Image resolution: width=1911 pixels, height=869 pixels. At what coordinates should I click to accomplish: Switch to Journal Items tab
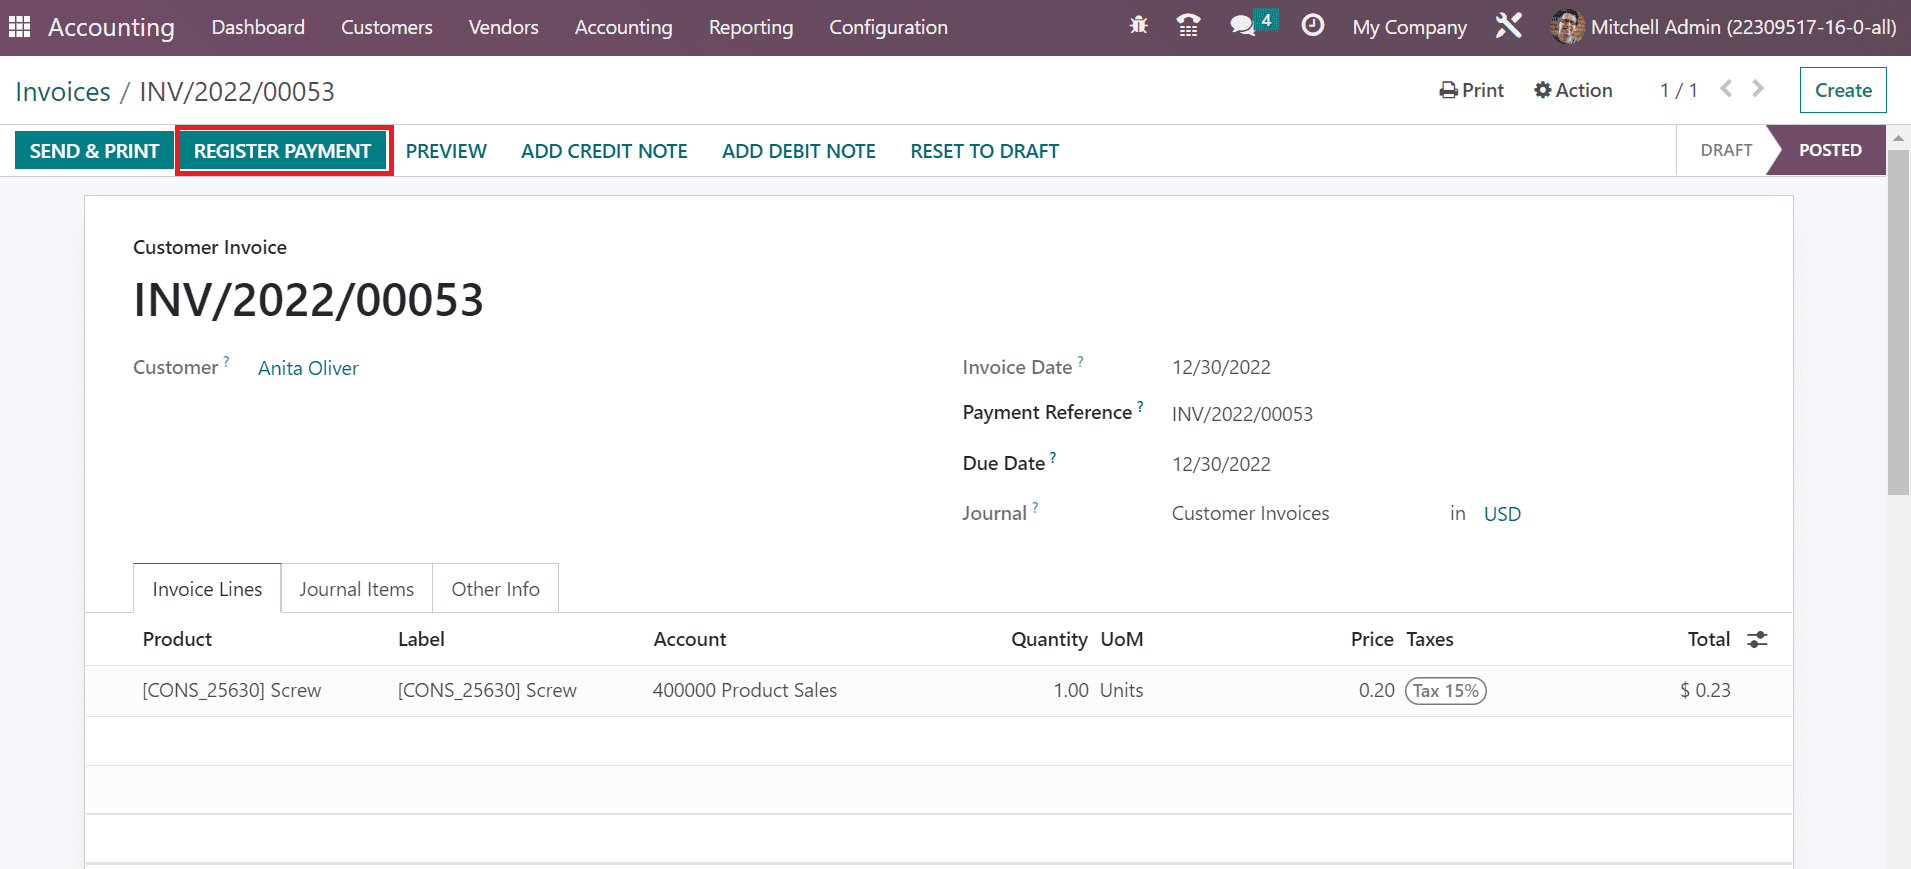click(356, 589)
